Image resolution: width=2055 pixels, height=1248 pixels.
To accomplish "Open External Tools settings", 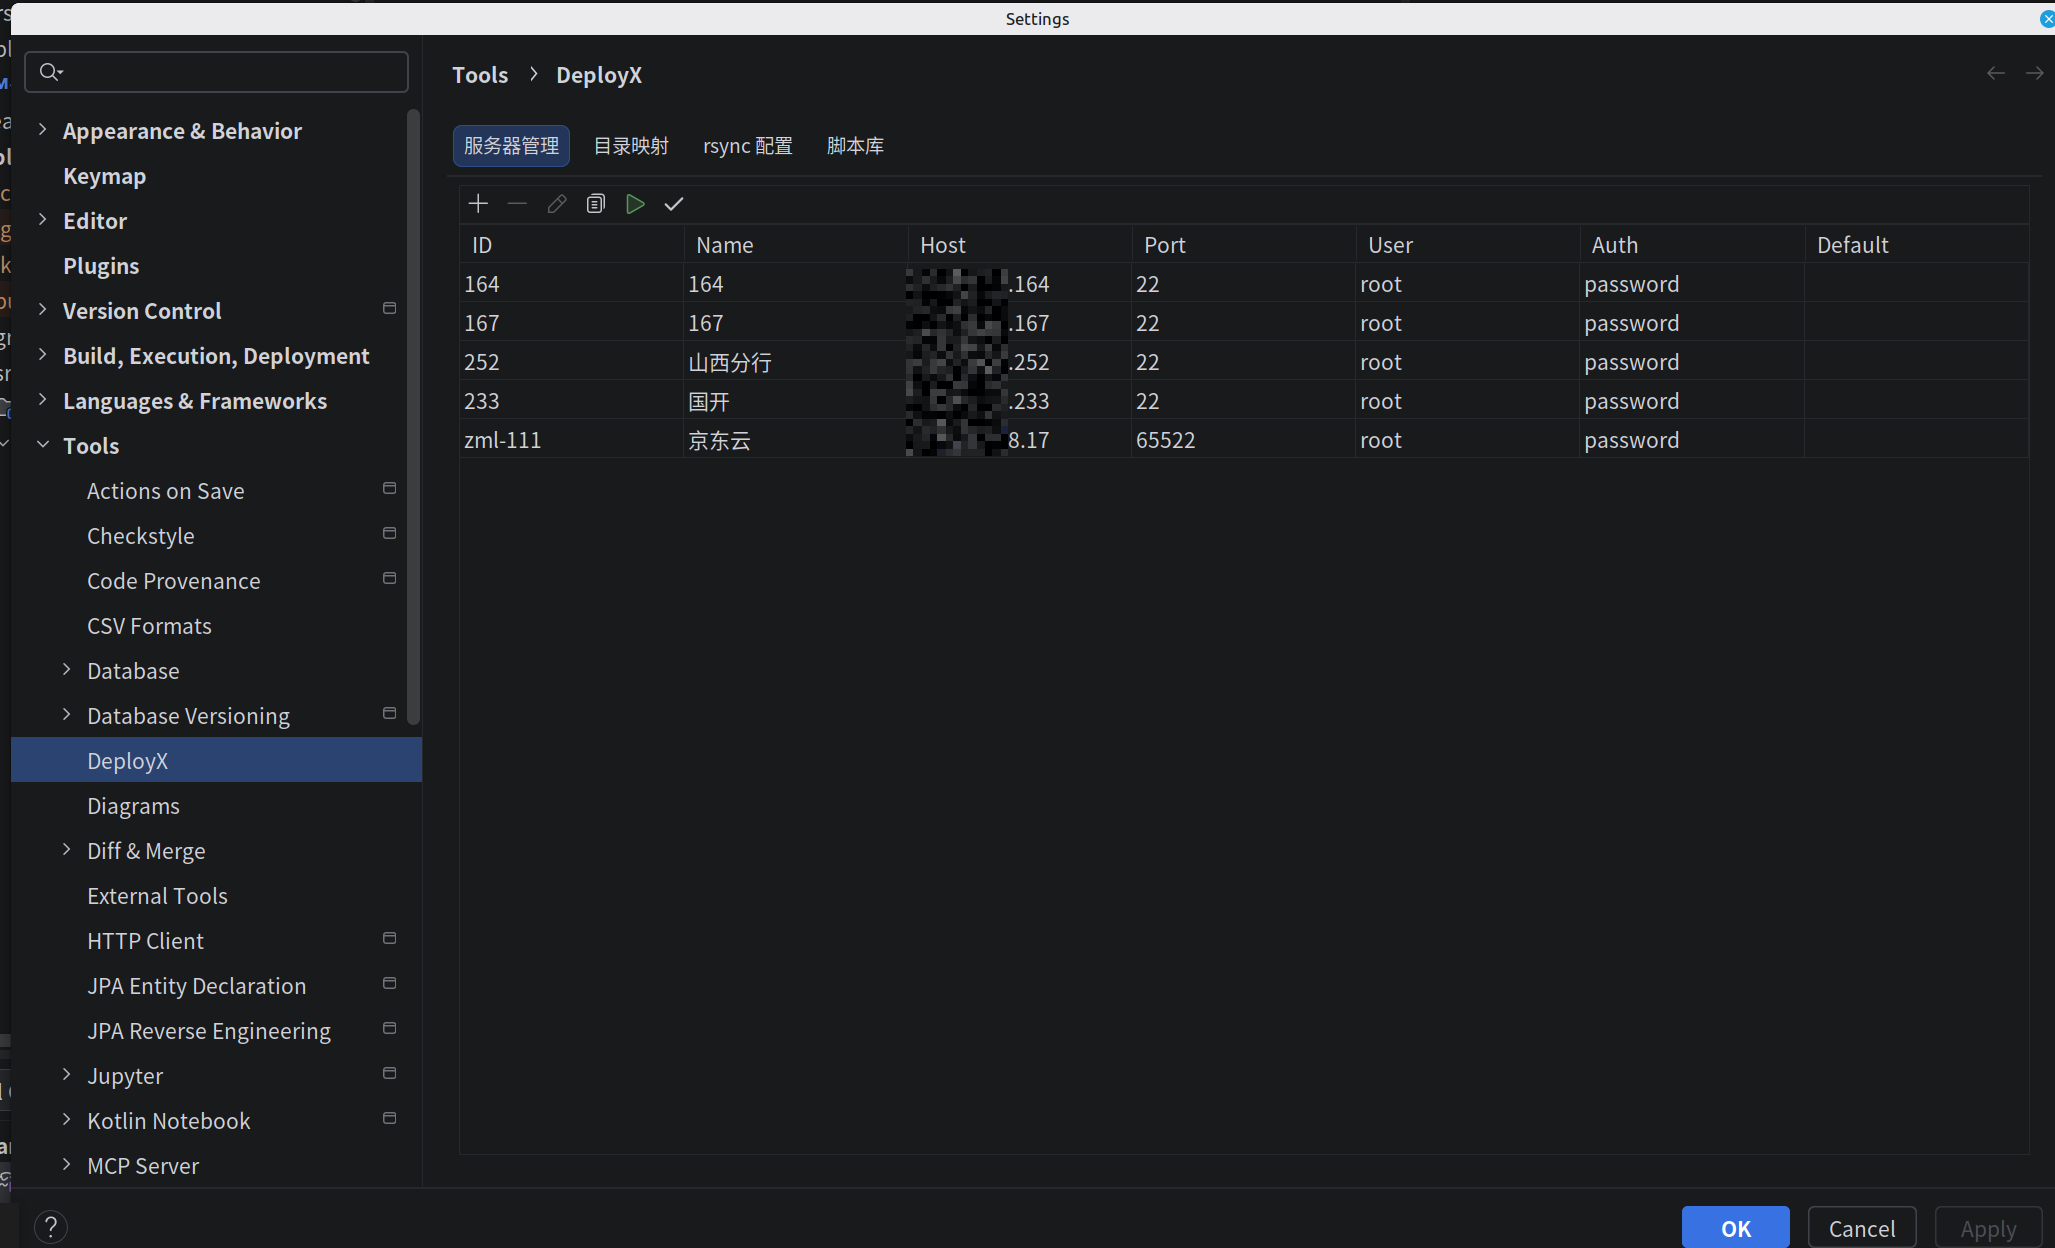I will 157,896.
